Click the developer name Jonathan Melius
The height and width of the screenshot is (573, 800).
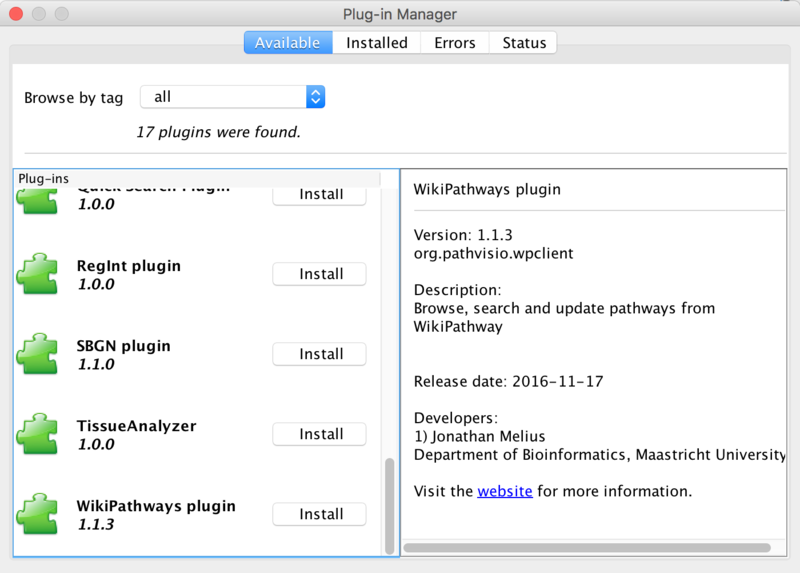[x=488, y=437]
